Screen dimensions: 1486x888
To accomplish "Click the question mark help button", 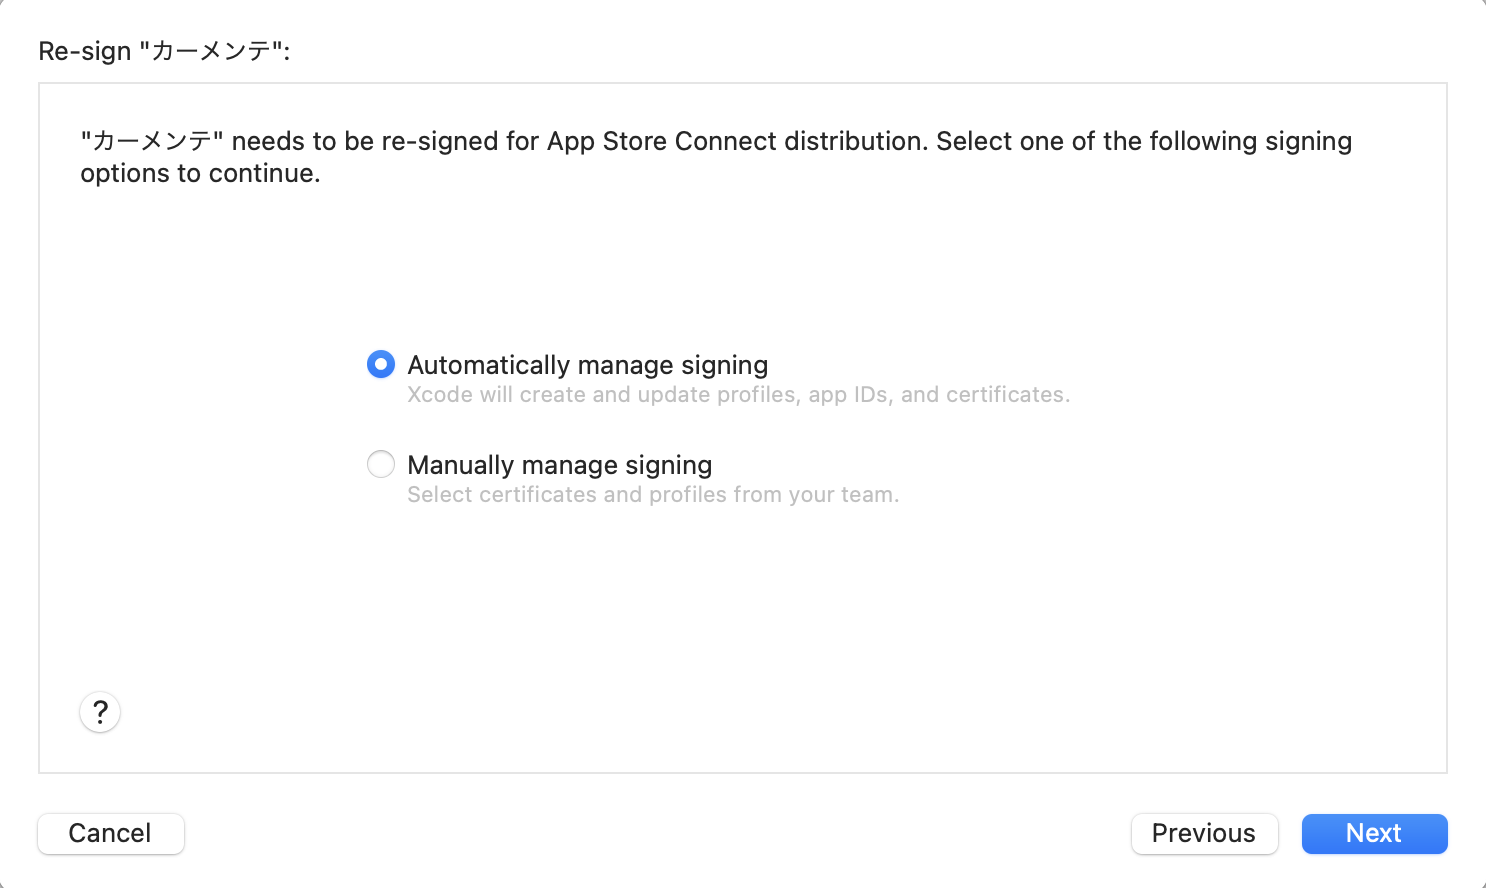I will click(100, 712).
